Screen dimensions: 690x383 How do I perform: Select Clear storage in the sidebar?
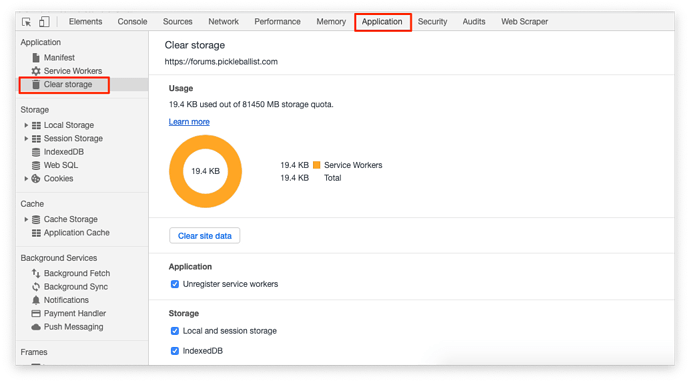[68, 85]
